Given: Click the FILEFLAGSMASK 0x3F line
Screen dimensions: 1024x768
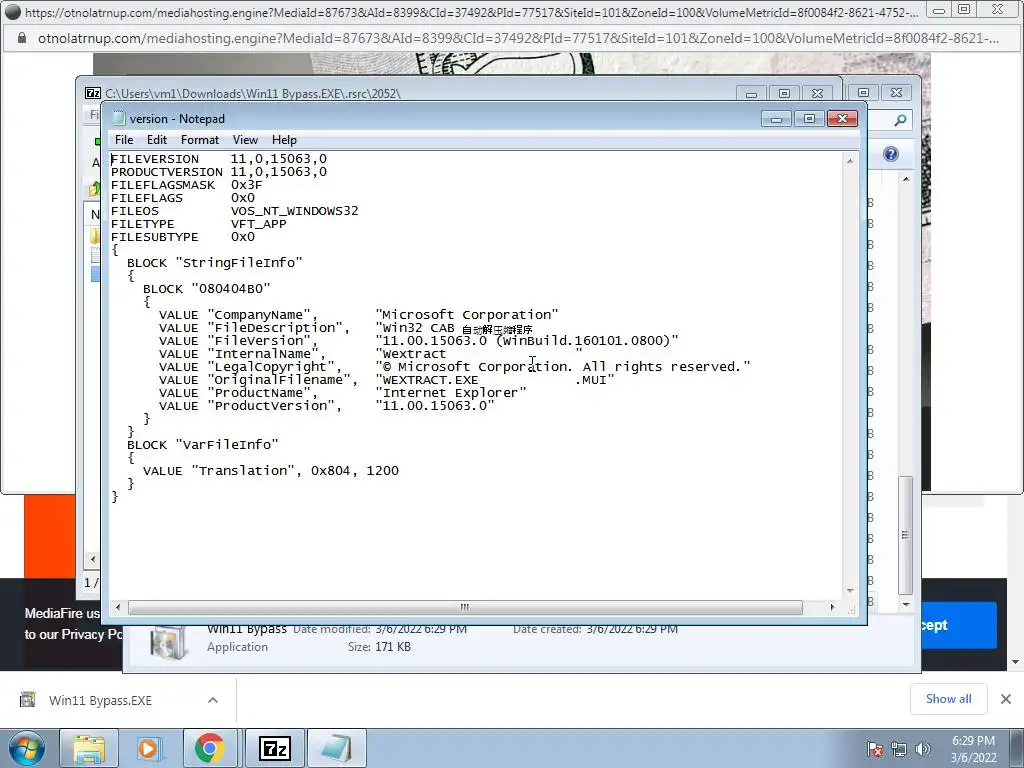Looking at the screenshot, I should point(187,185).
